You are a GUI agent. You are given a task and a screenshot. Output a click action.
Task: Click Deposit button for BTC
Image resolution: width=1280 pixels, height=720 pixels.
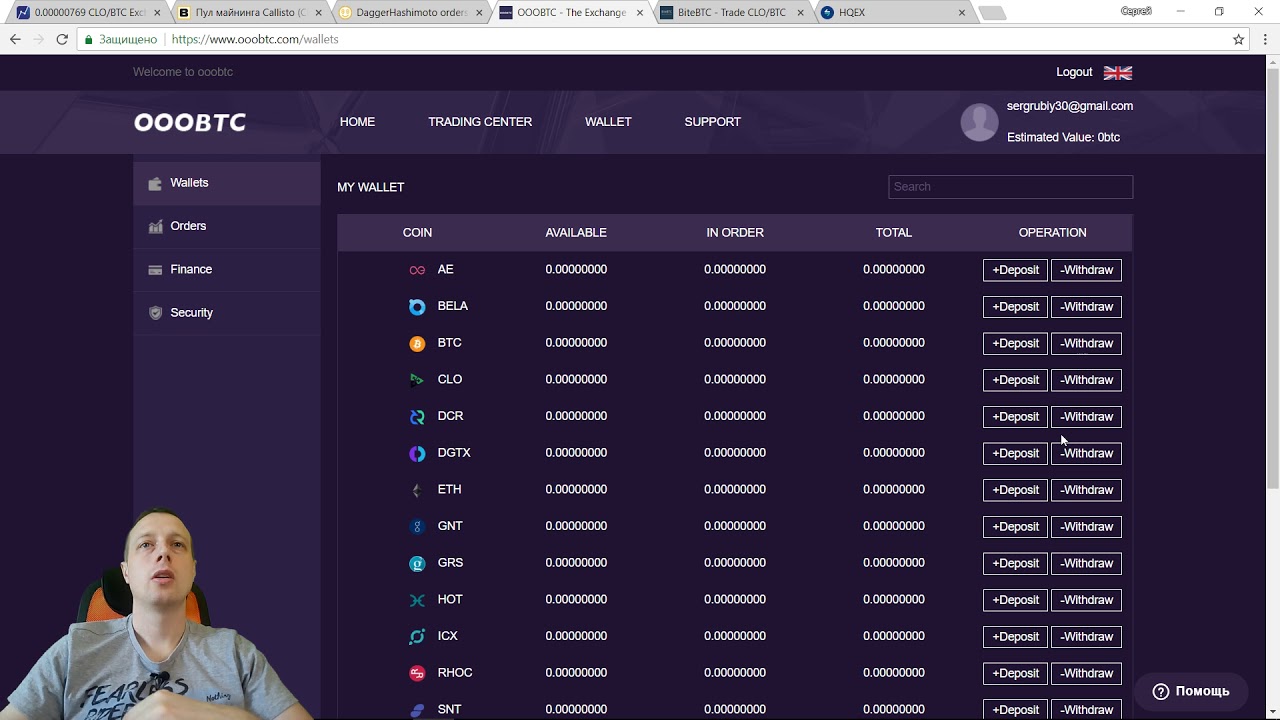(x=1015, y=343)
